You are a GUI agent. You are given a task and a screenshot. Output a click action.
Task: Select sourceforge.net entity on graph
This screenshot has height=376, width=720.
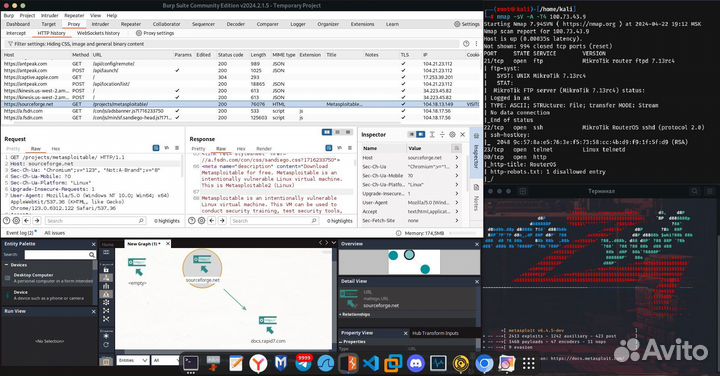(202, 268)
